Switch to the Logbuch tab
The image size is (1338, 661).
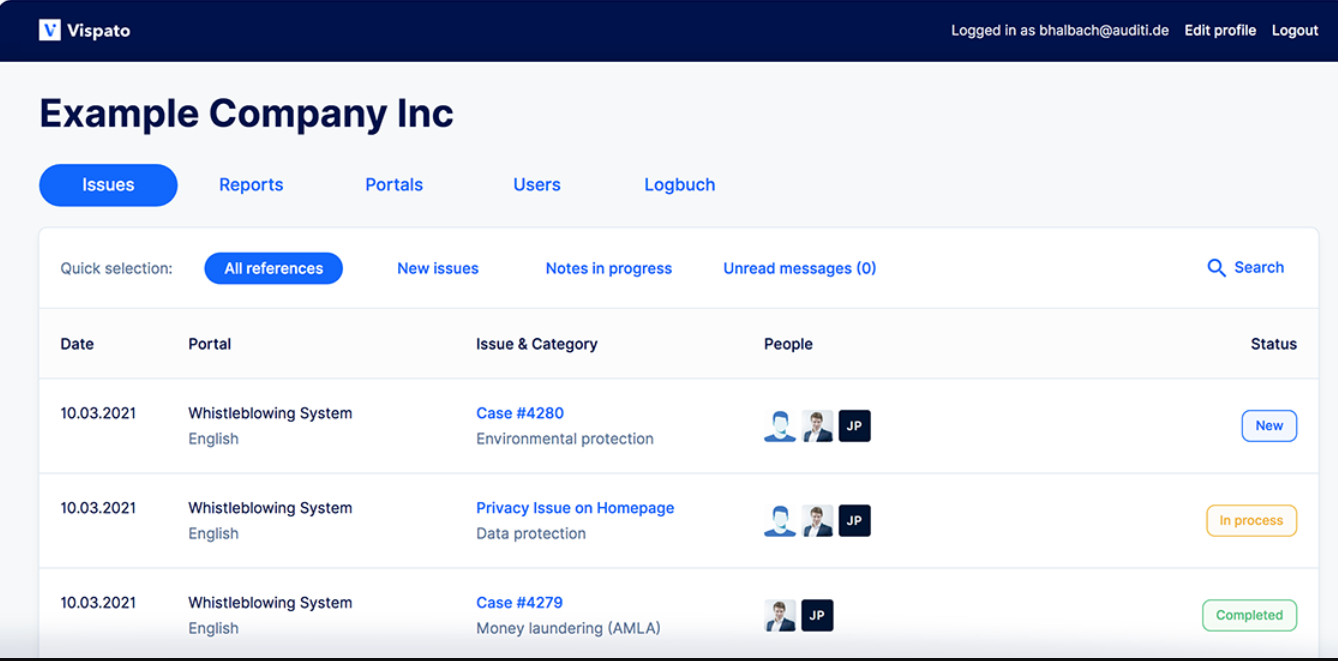click(680, 184)
